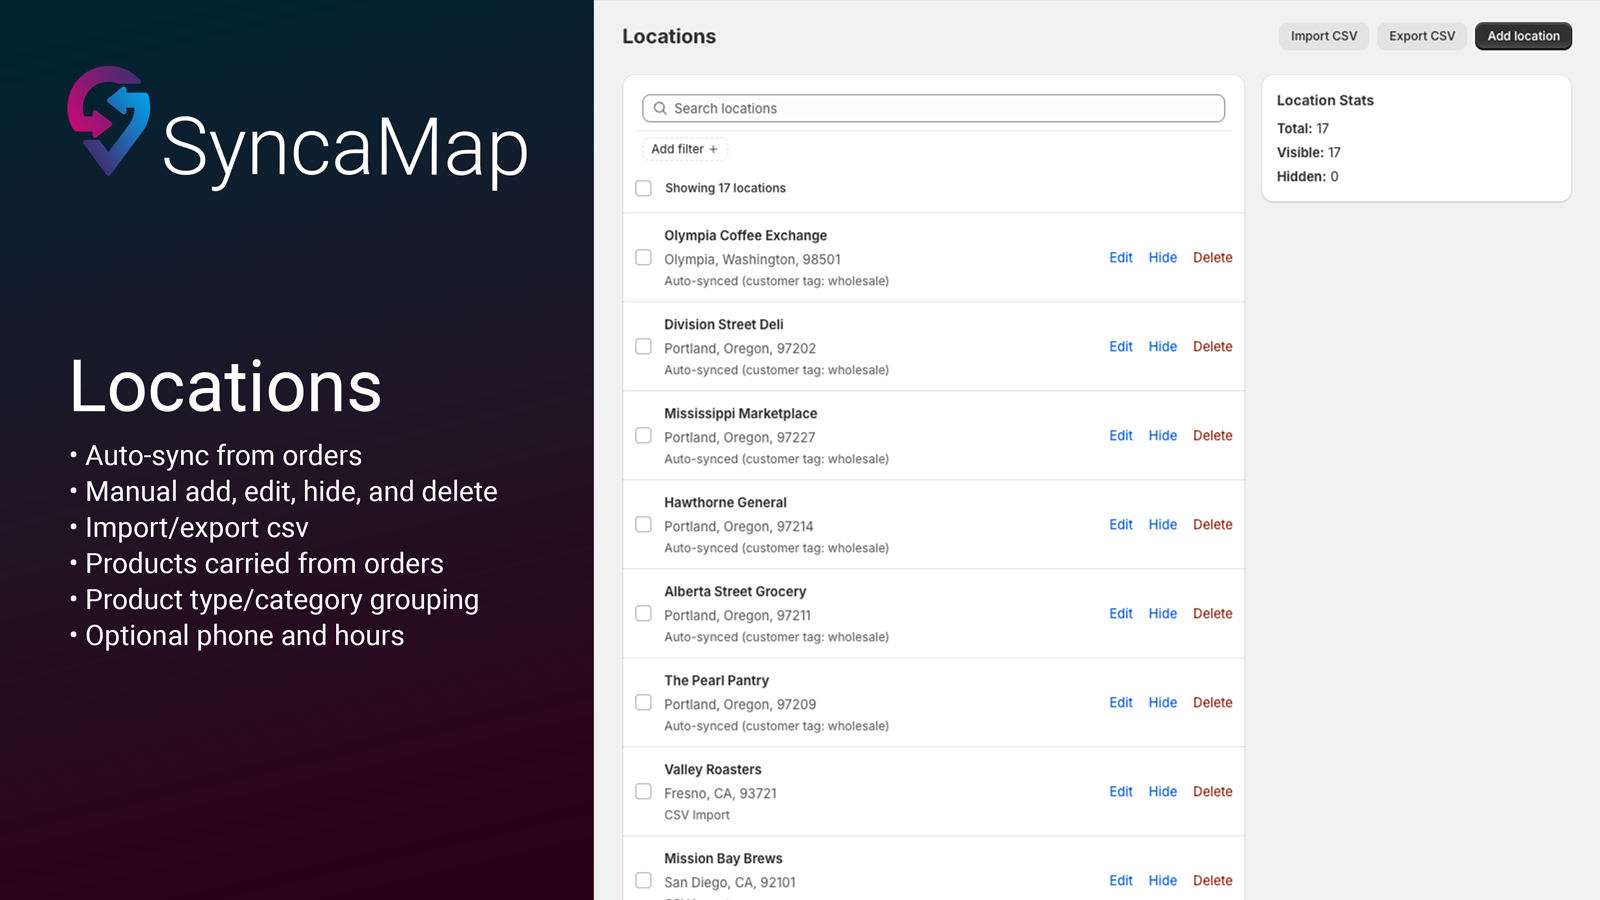Delete the Olympia Coffee Exchange location
Image resolution: width=1600 pixels, height=900 pixels.
point(1213,257)
